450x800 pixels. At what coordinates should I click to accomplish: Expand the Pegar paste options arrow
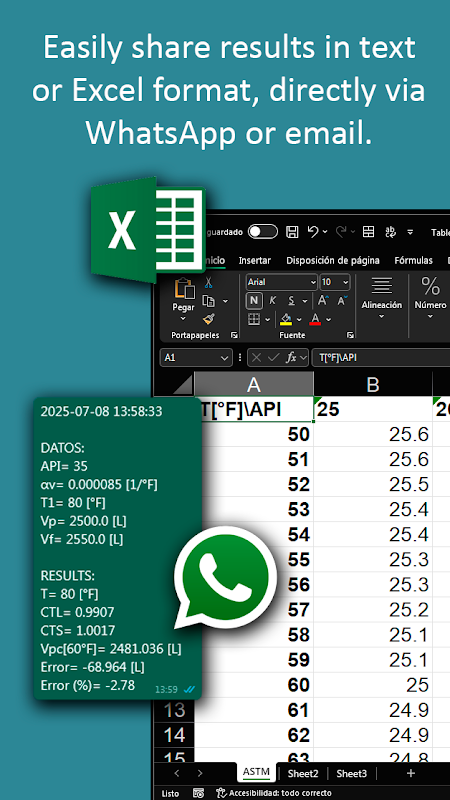pos(183,319)
